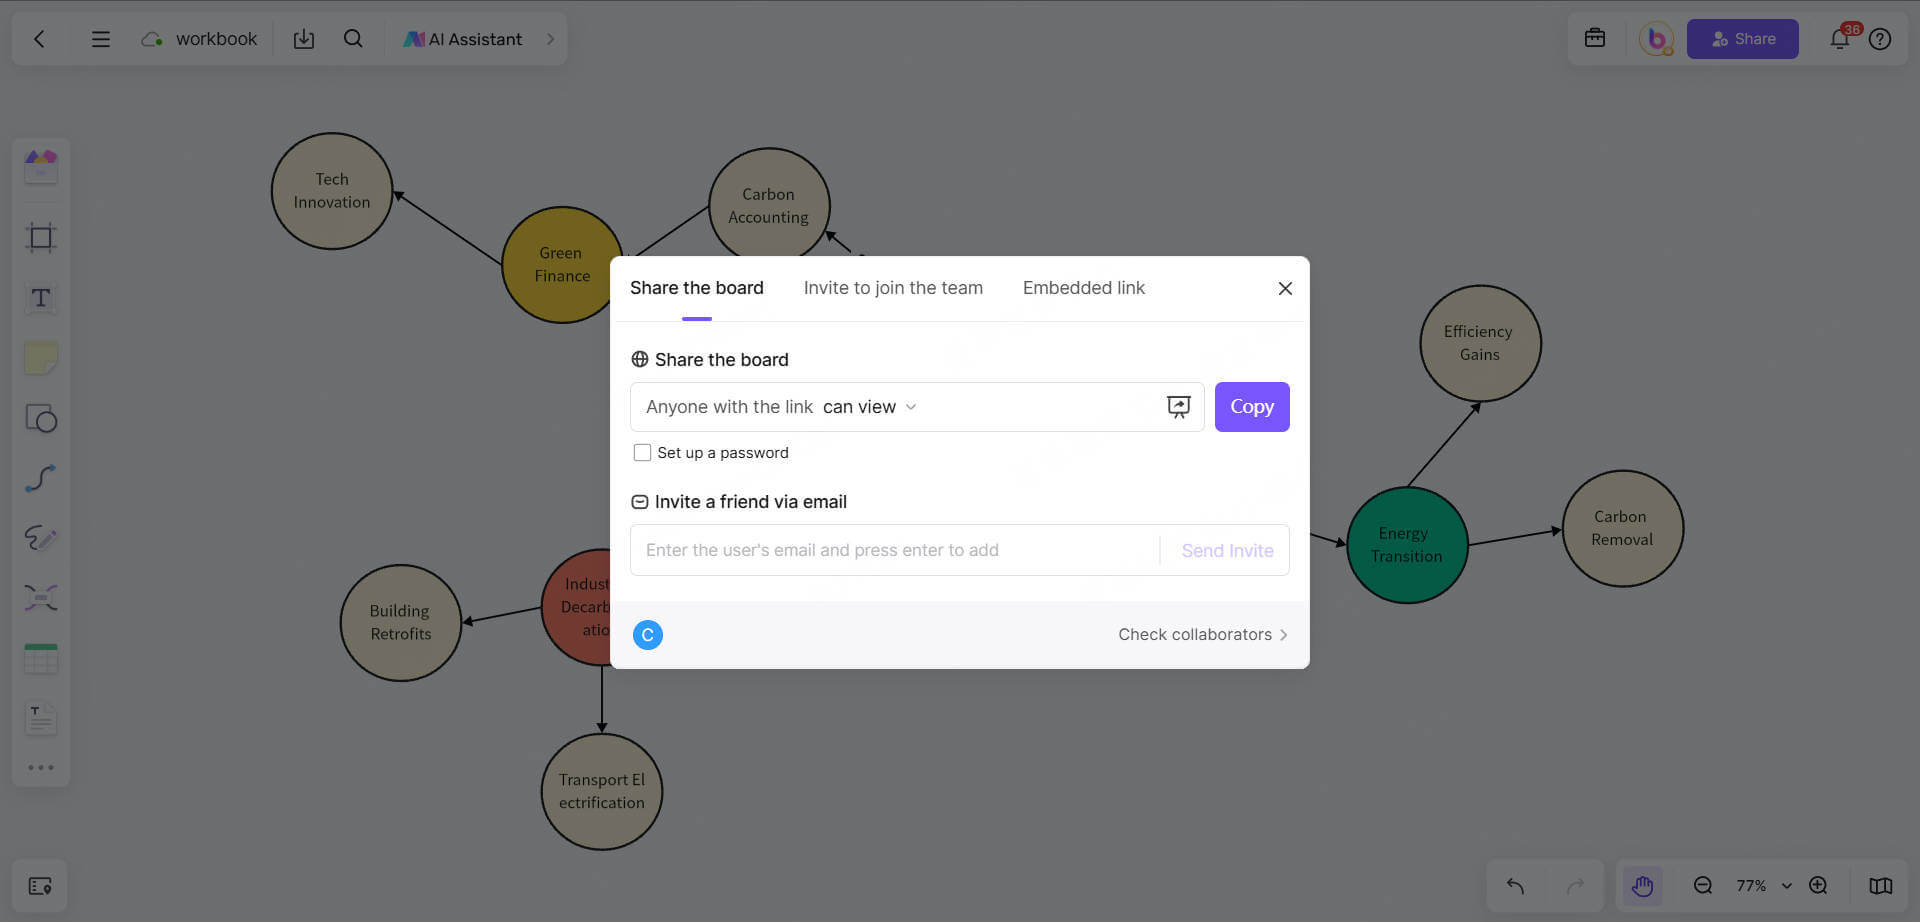The height and width of the screenshot is (922, 1920).
Task: Close the share dialog
Action: pos(1285,288)
